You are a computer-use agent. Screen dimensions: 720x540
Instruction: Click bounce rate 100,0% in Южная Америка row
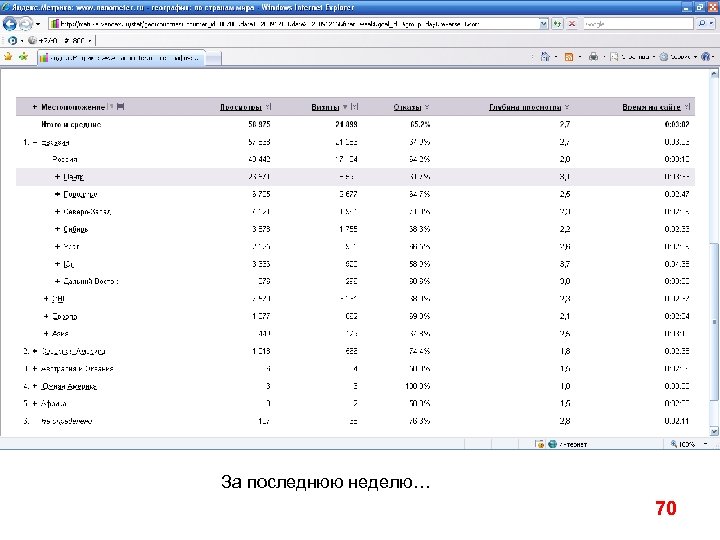point(417,386)
